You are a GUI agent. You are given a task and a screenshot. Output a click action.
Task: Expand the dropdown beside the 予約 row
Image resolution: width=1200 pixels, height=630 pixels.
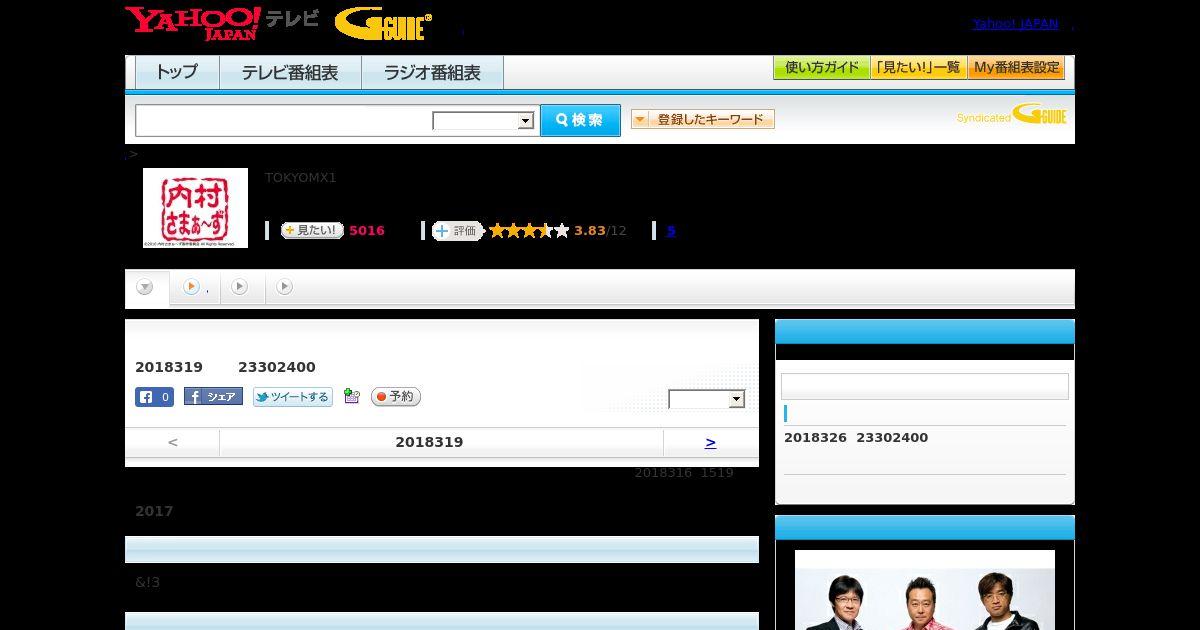707,400
